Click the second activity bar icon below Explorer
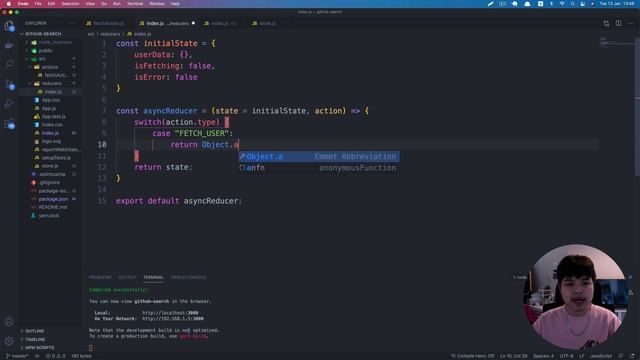The width and height of the screenshot is (640, 360). (9, 45)
